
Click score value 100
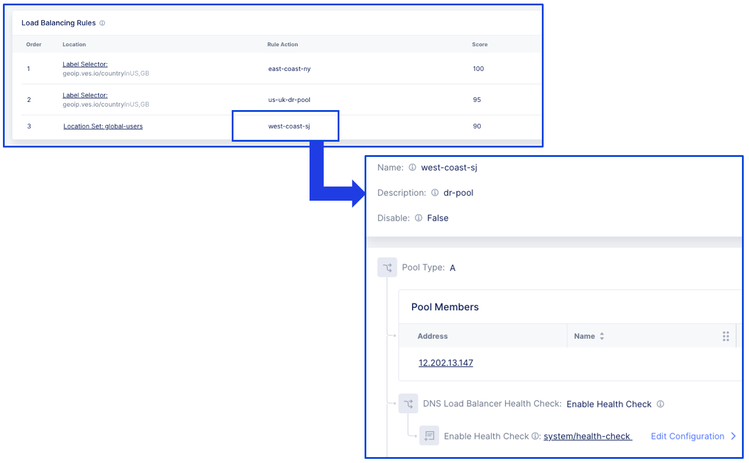tap(478, 69)
